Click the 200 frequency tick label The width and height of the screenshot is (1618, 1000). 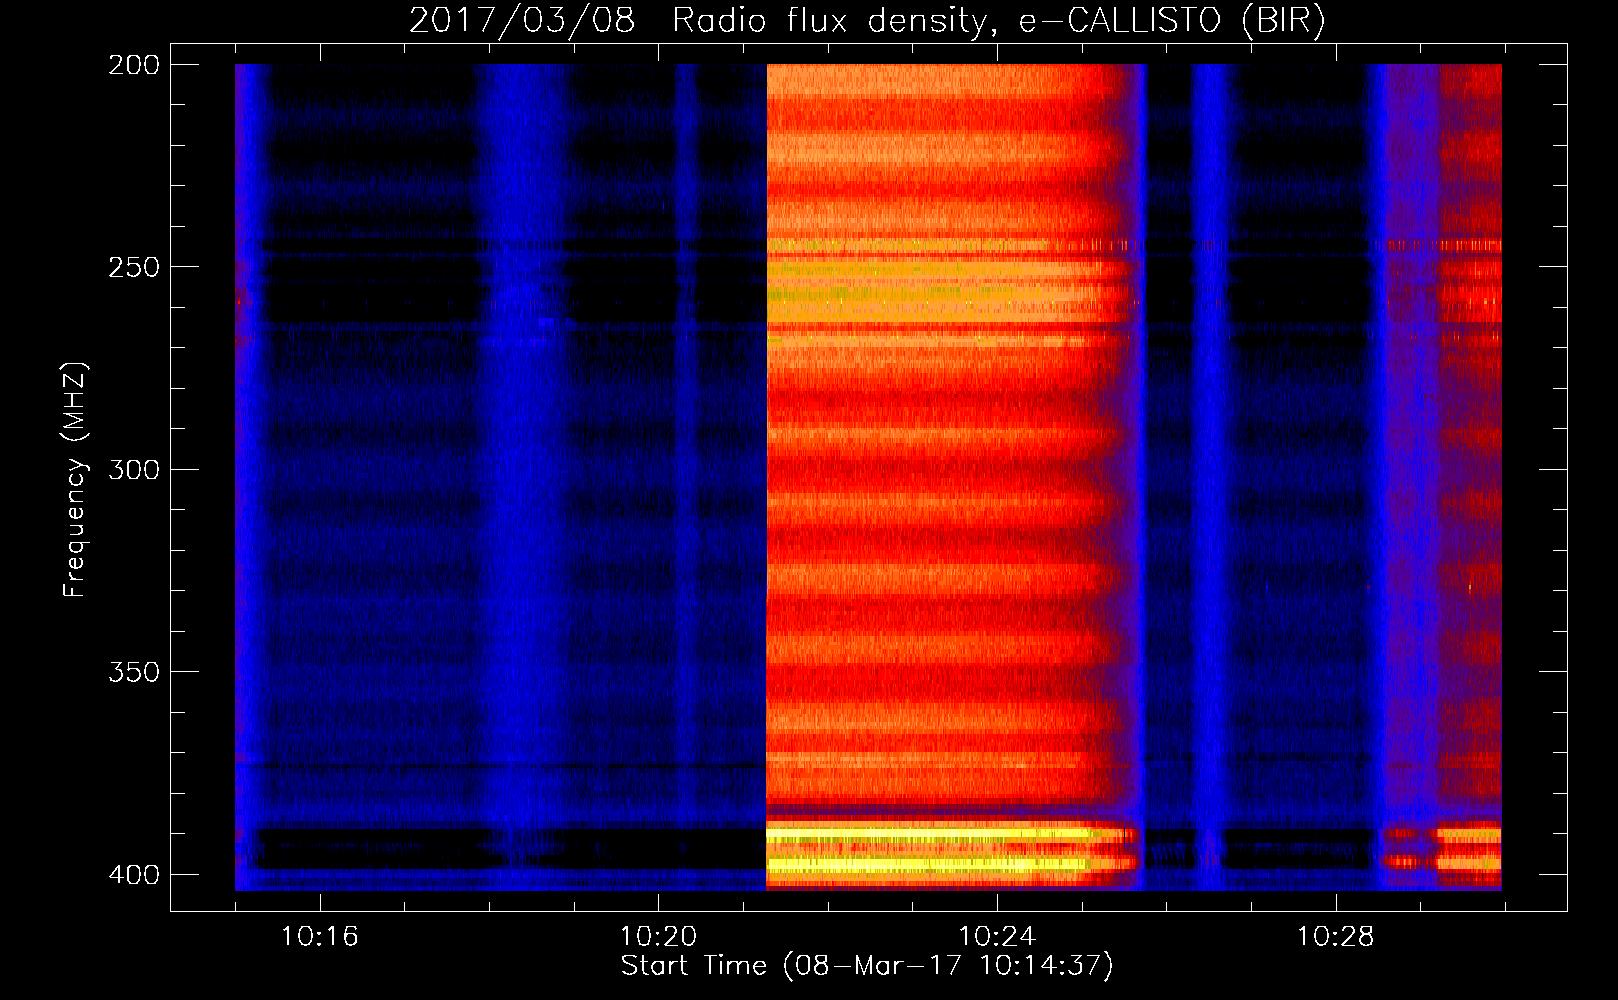[133, 65]
